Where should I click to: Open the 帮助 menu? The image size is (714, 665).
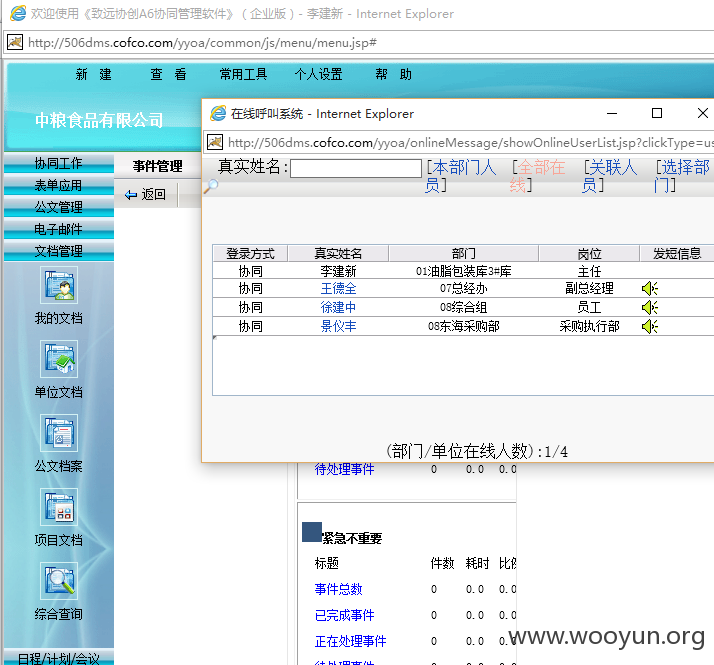click(x=393, y=74)
